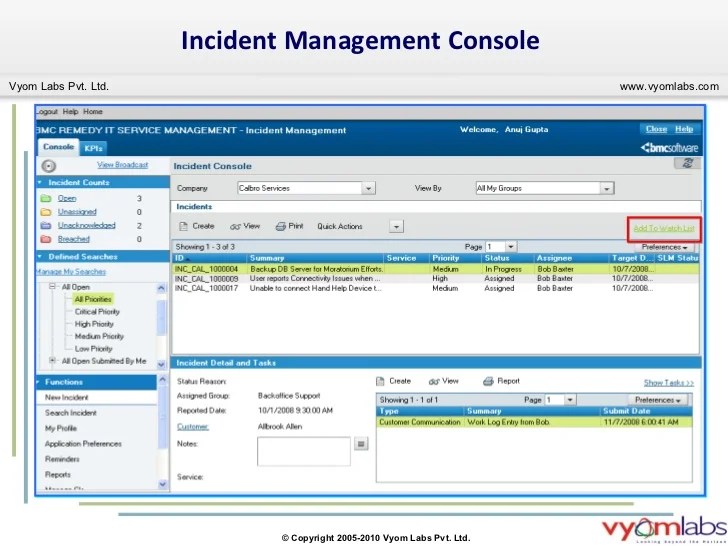728x546 pixels.
Task: Switch to the Console tab
Action: (x=58, y=147)
